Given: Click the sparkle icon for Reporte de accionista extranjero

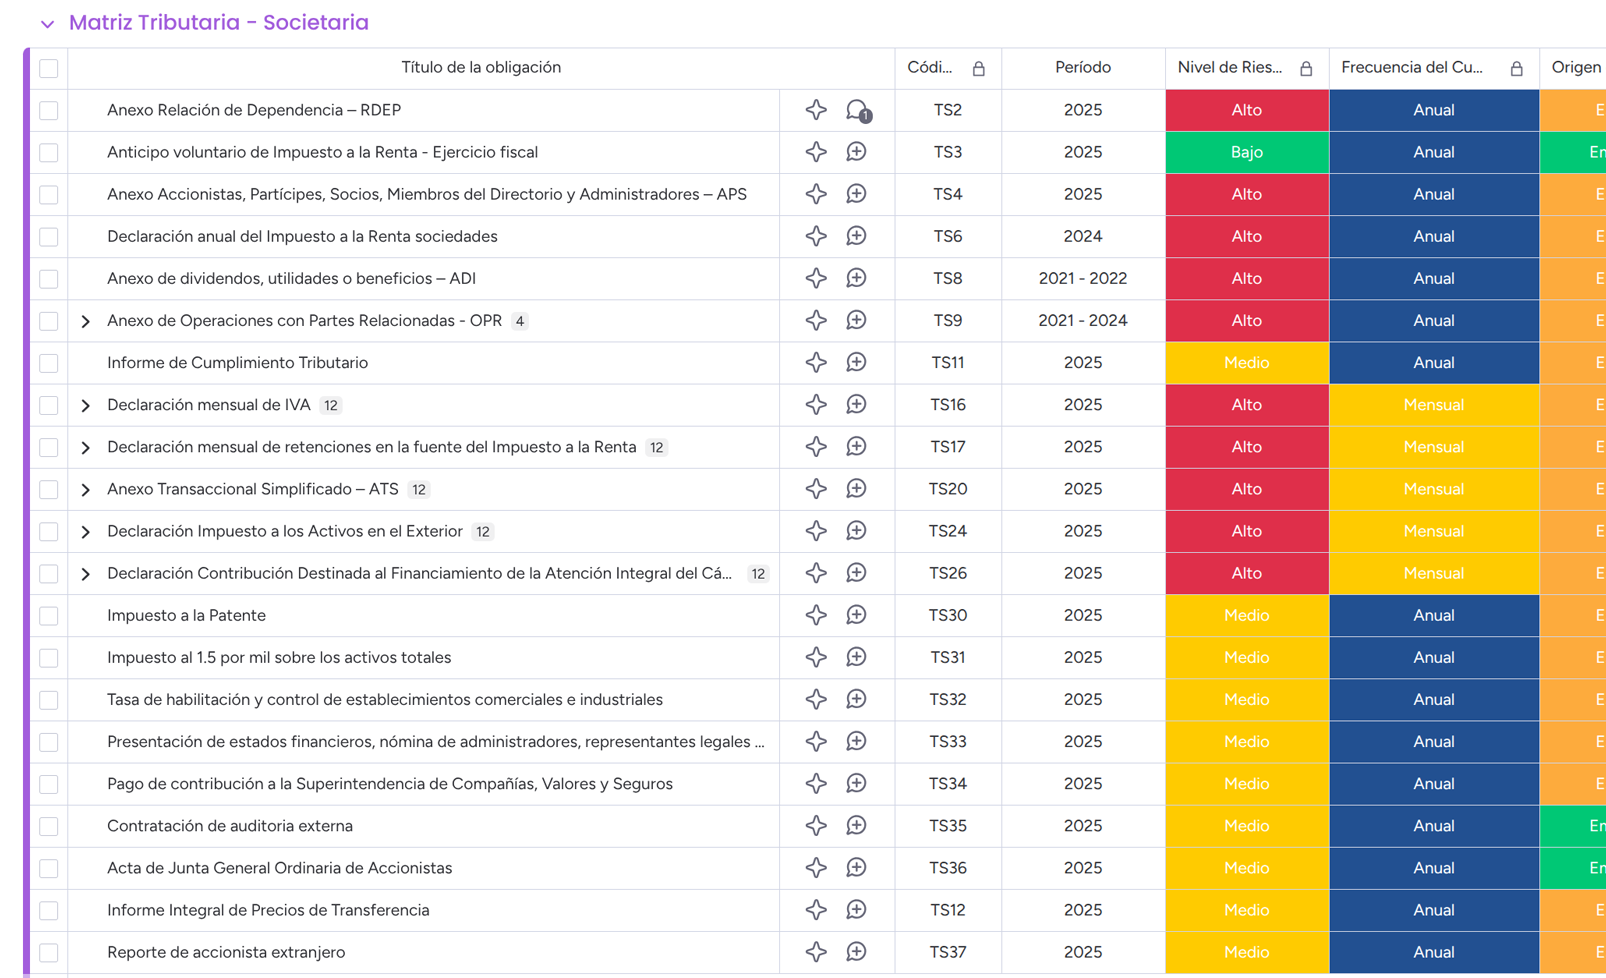Looking at the screenshot, I should (816, 952).
